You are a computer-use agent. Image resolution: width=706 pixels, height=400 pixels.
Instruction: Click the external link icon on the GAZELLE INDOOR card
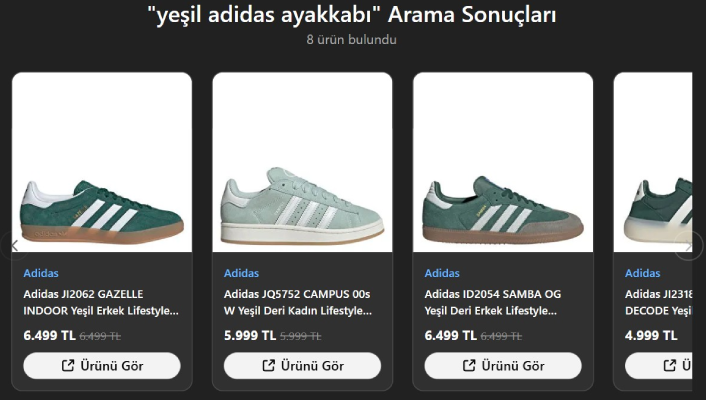click(x=68, y=366)
